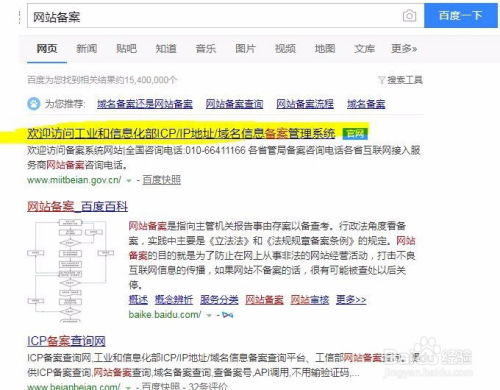Click the funnel icon beside 搜索工具
This screenshot has height=390, width=500.
click(382, 80)
